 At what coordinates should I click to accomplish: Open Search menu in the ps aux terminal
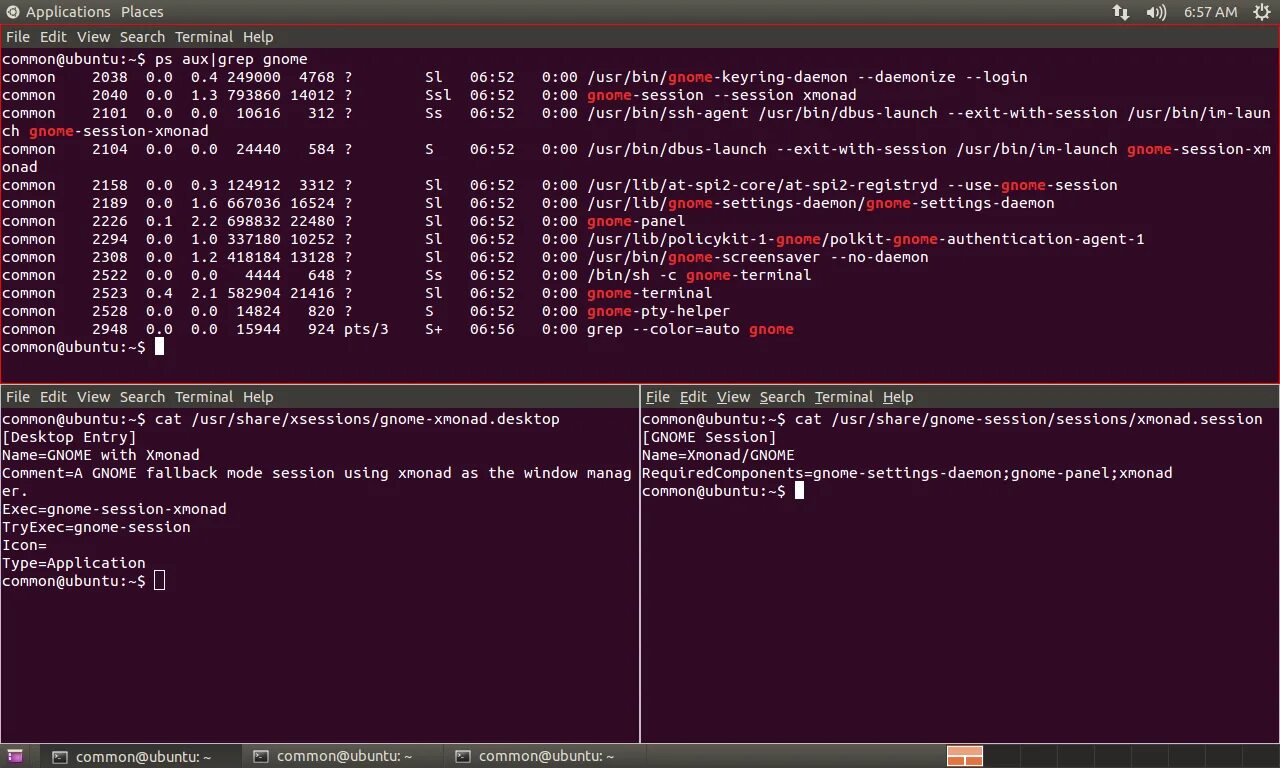pyautogui.click(x=142, y=37)
